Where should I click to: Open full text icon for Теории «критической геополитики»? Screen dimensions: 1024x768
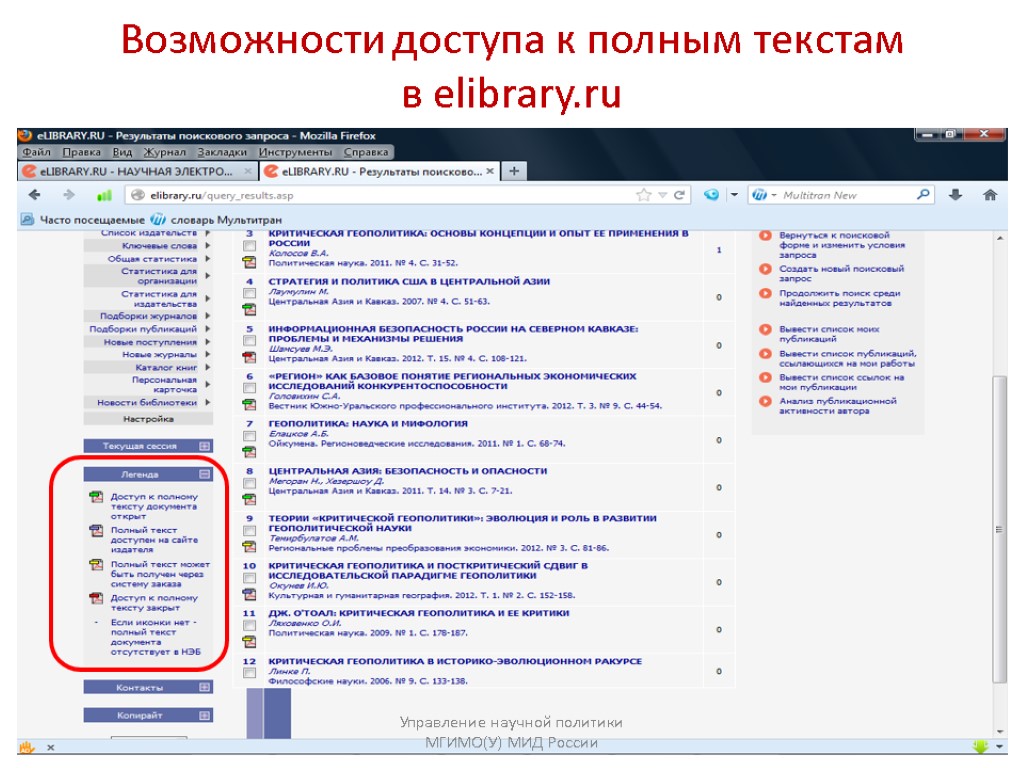(249, 547)
